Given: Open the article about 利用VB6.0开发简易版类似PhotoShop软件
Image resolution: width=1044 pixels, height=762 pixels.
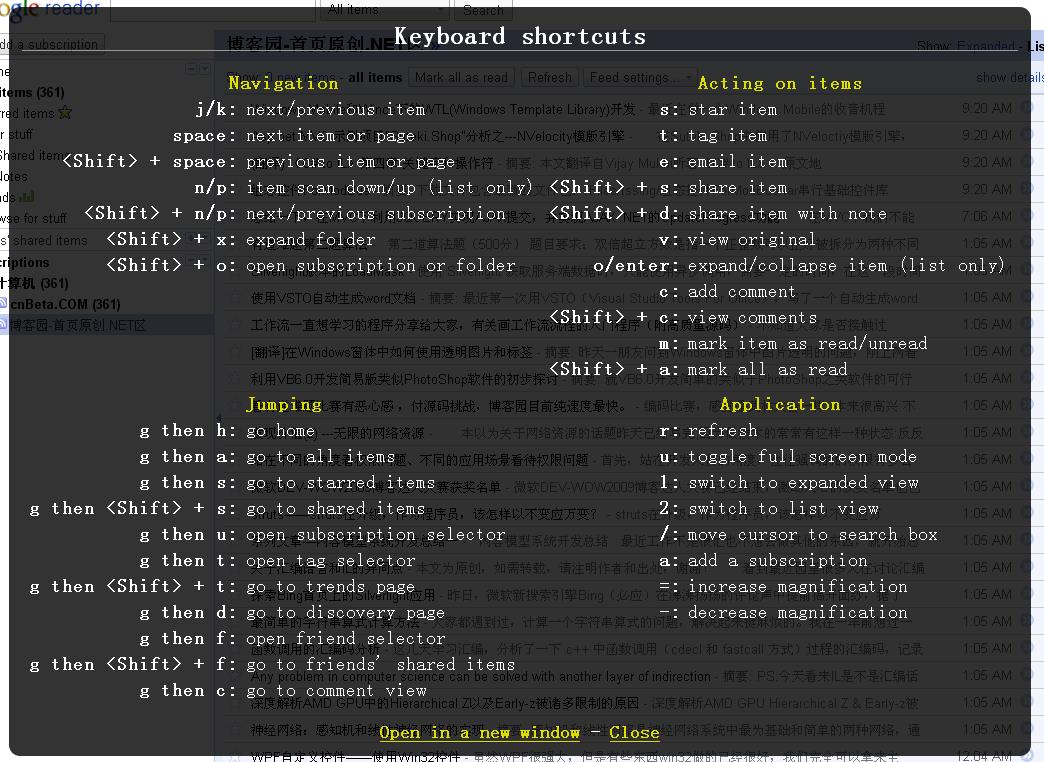Looking at the screenshot, I should coord(404,379).
